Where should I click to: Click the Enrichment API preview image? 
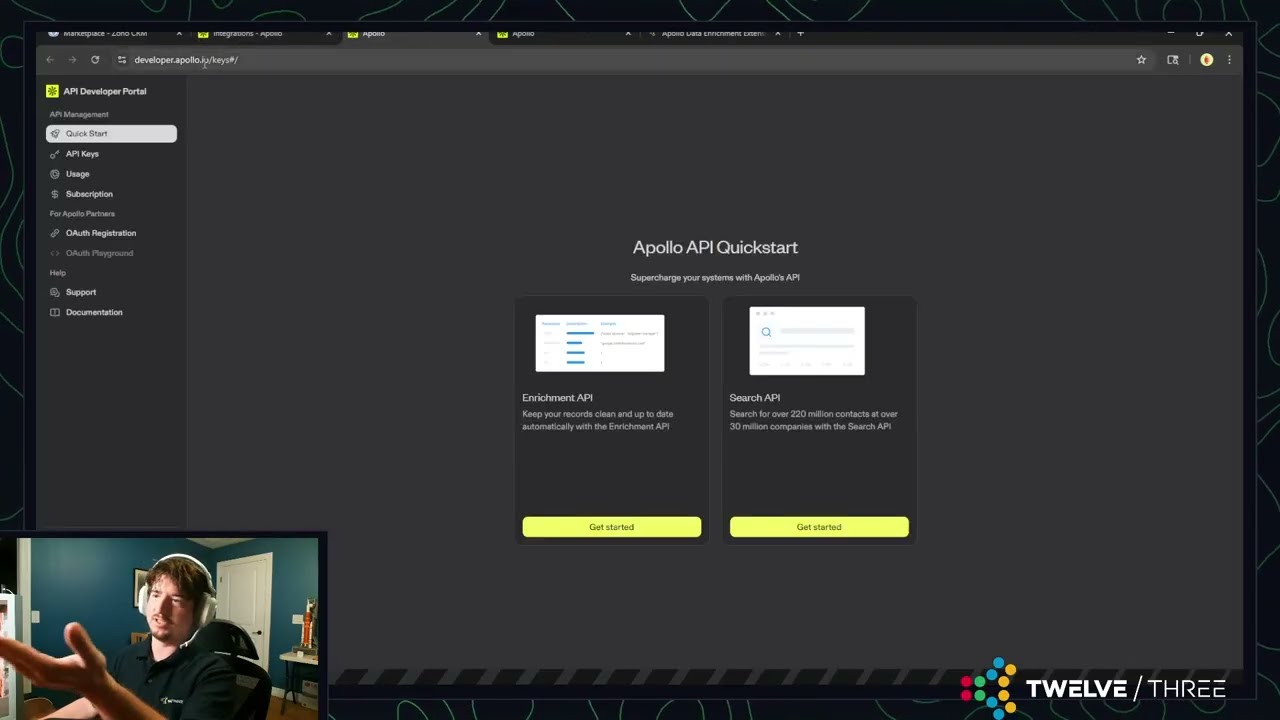(x=600, y=343)
